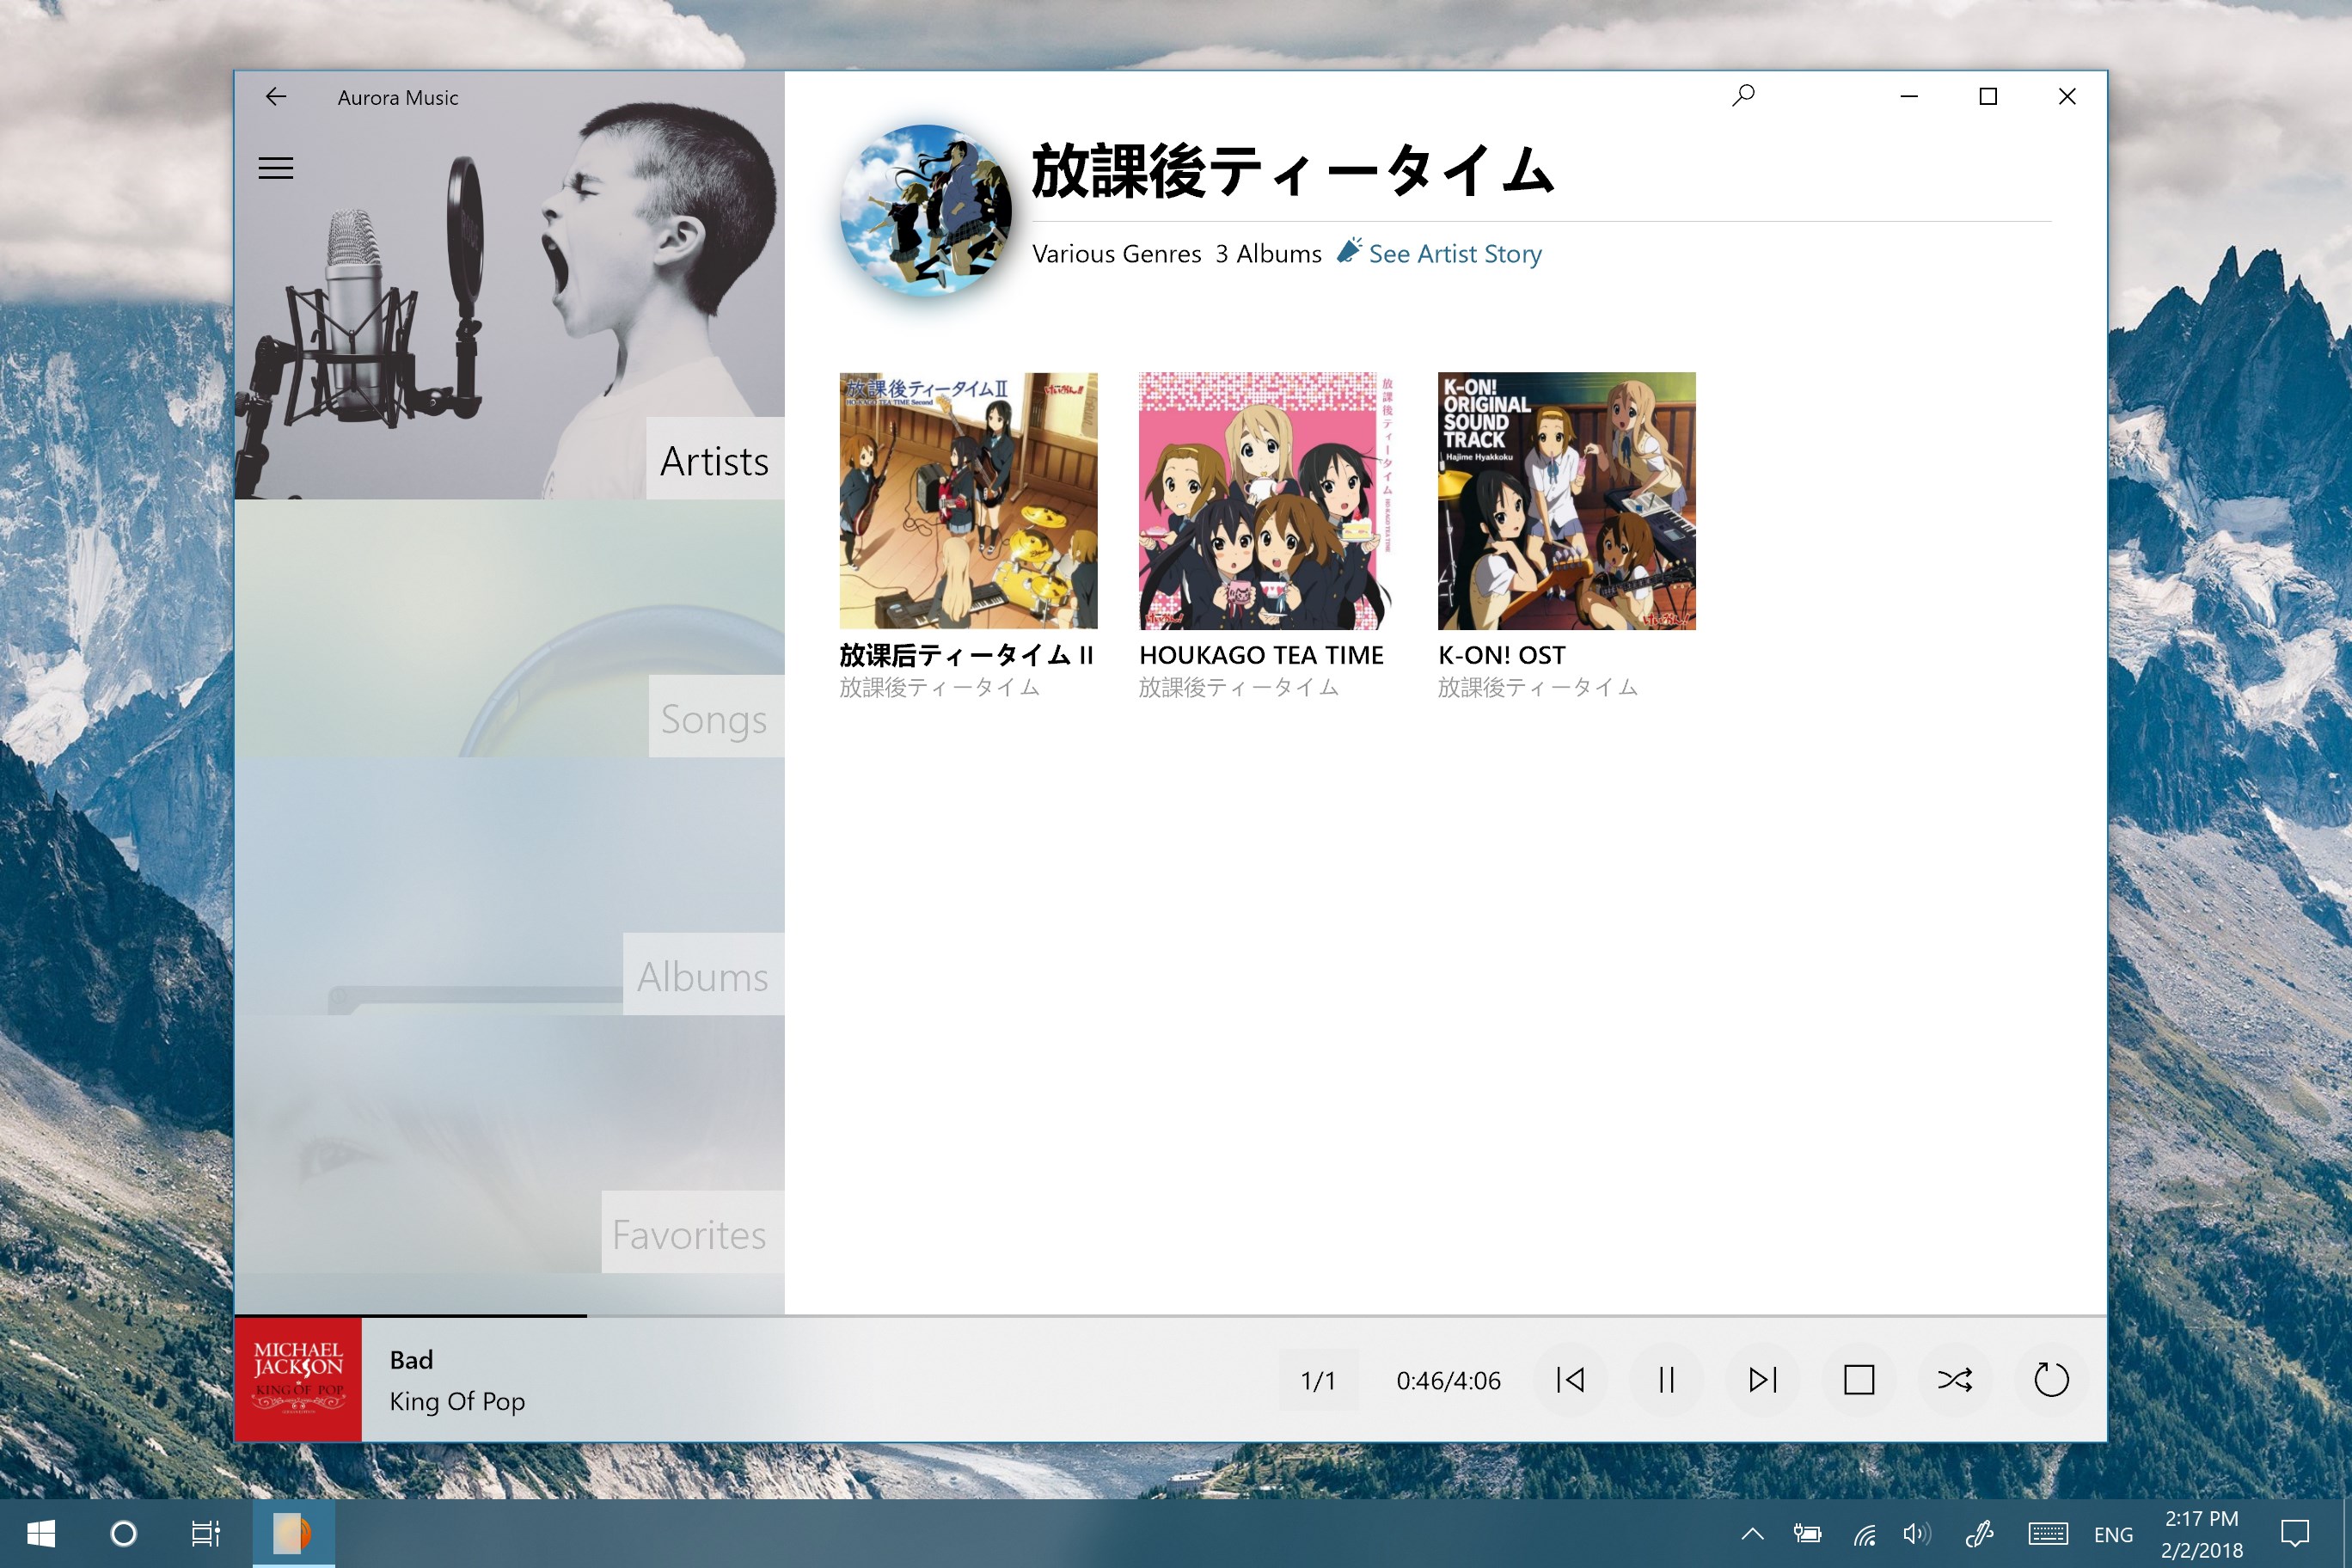Viewport: 2352px width, 1568px height.
Task: Open the Favorites section
Action: 690,1234
